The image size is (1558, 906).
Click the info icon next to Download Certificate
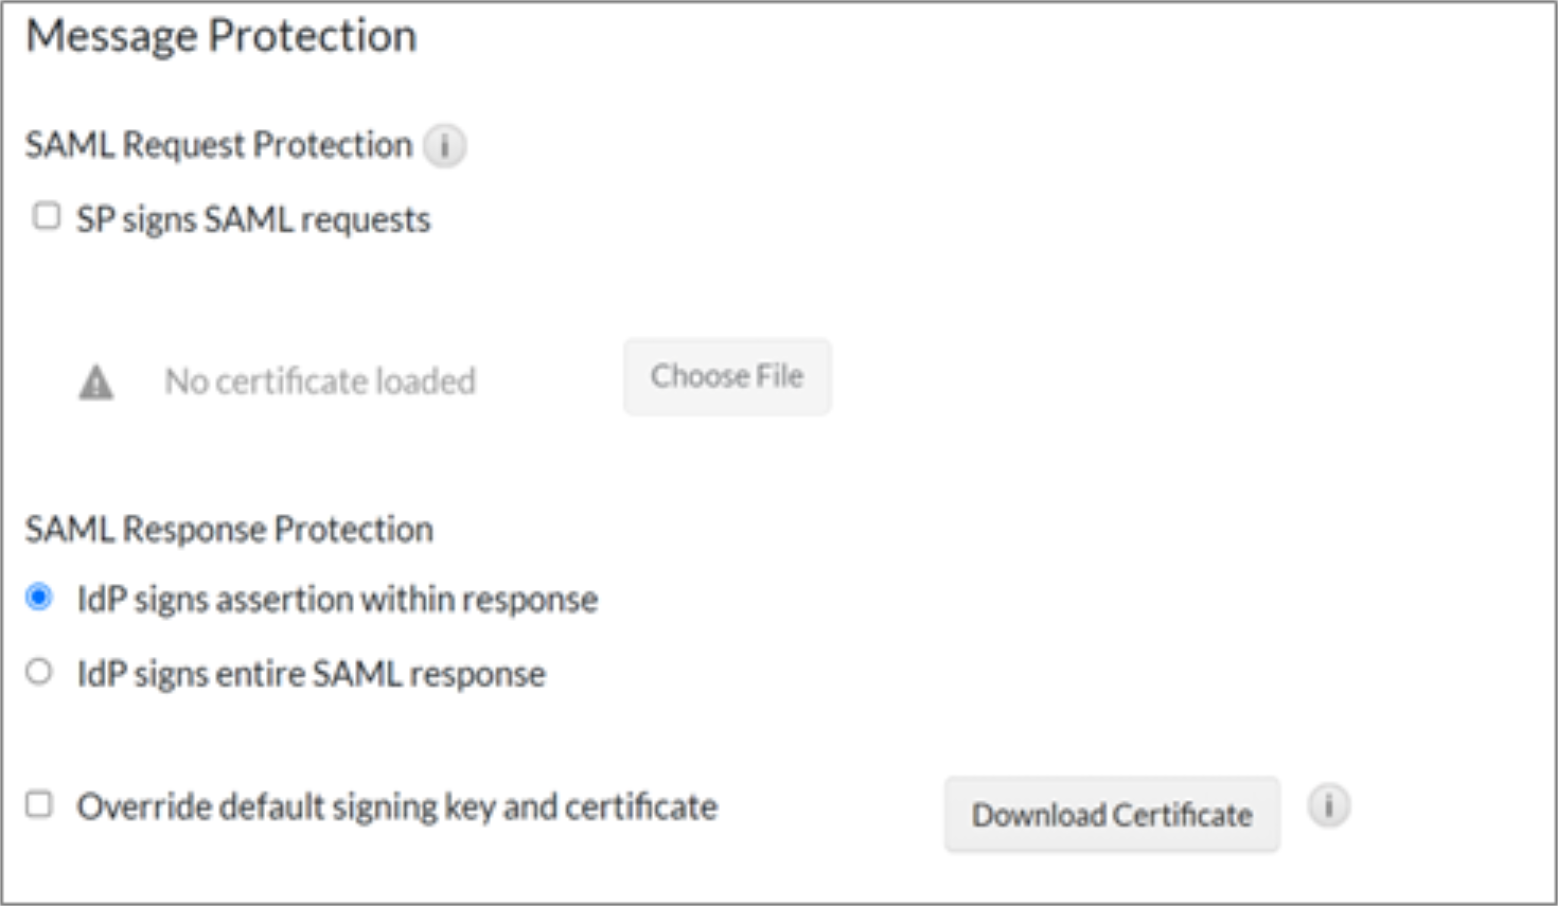pyautogui.click(x=1328, y=805)
